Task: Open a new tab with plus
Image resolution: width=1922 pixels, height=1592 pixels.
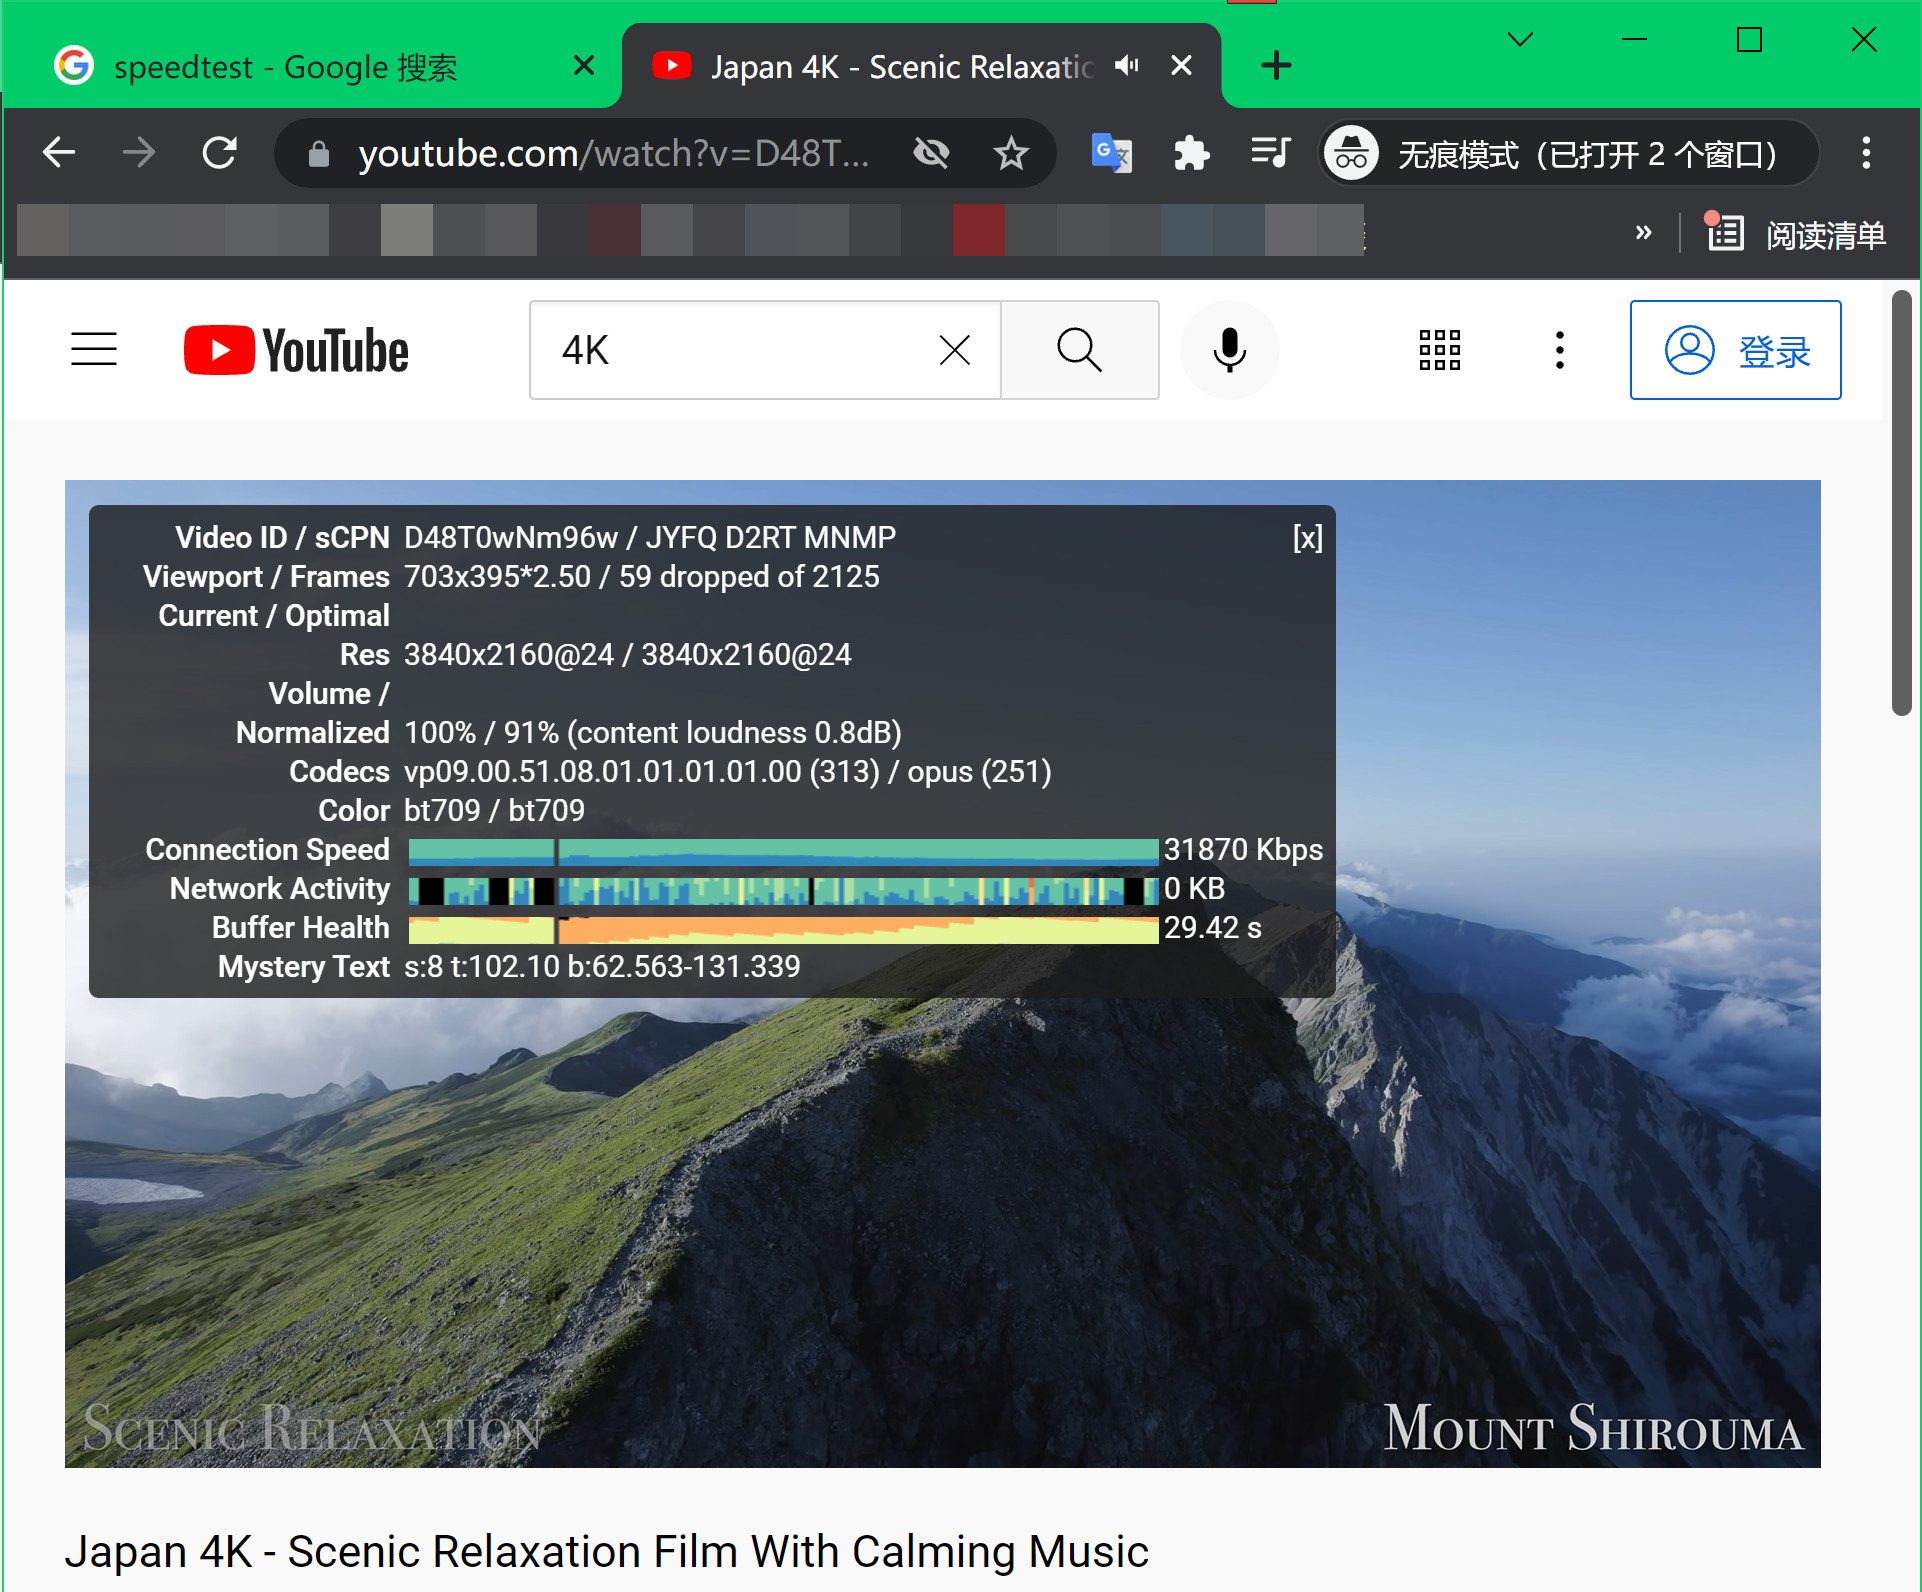Action: 1276,66
